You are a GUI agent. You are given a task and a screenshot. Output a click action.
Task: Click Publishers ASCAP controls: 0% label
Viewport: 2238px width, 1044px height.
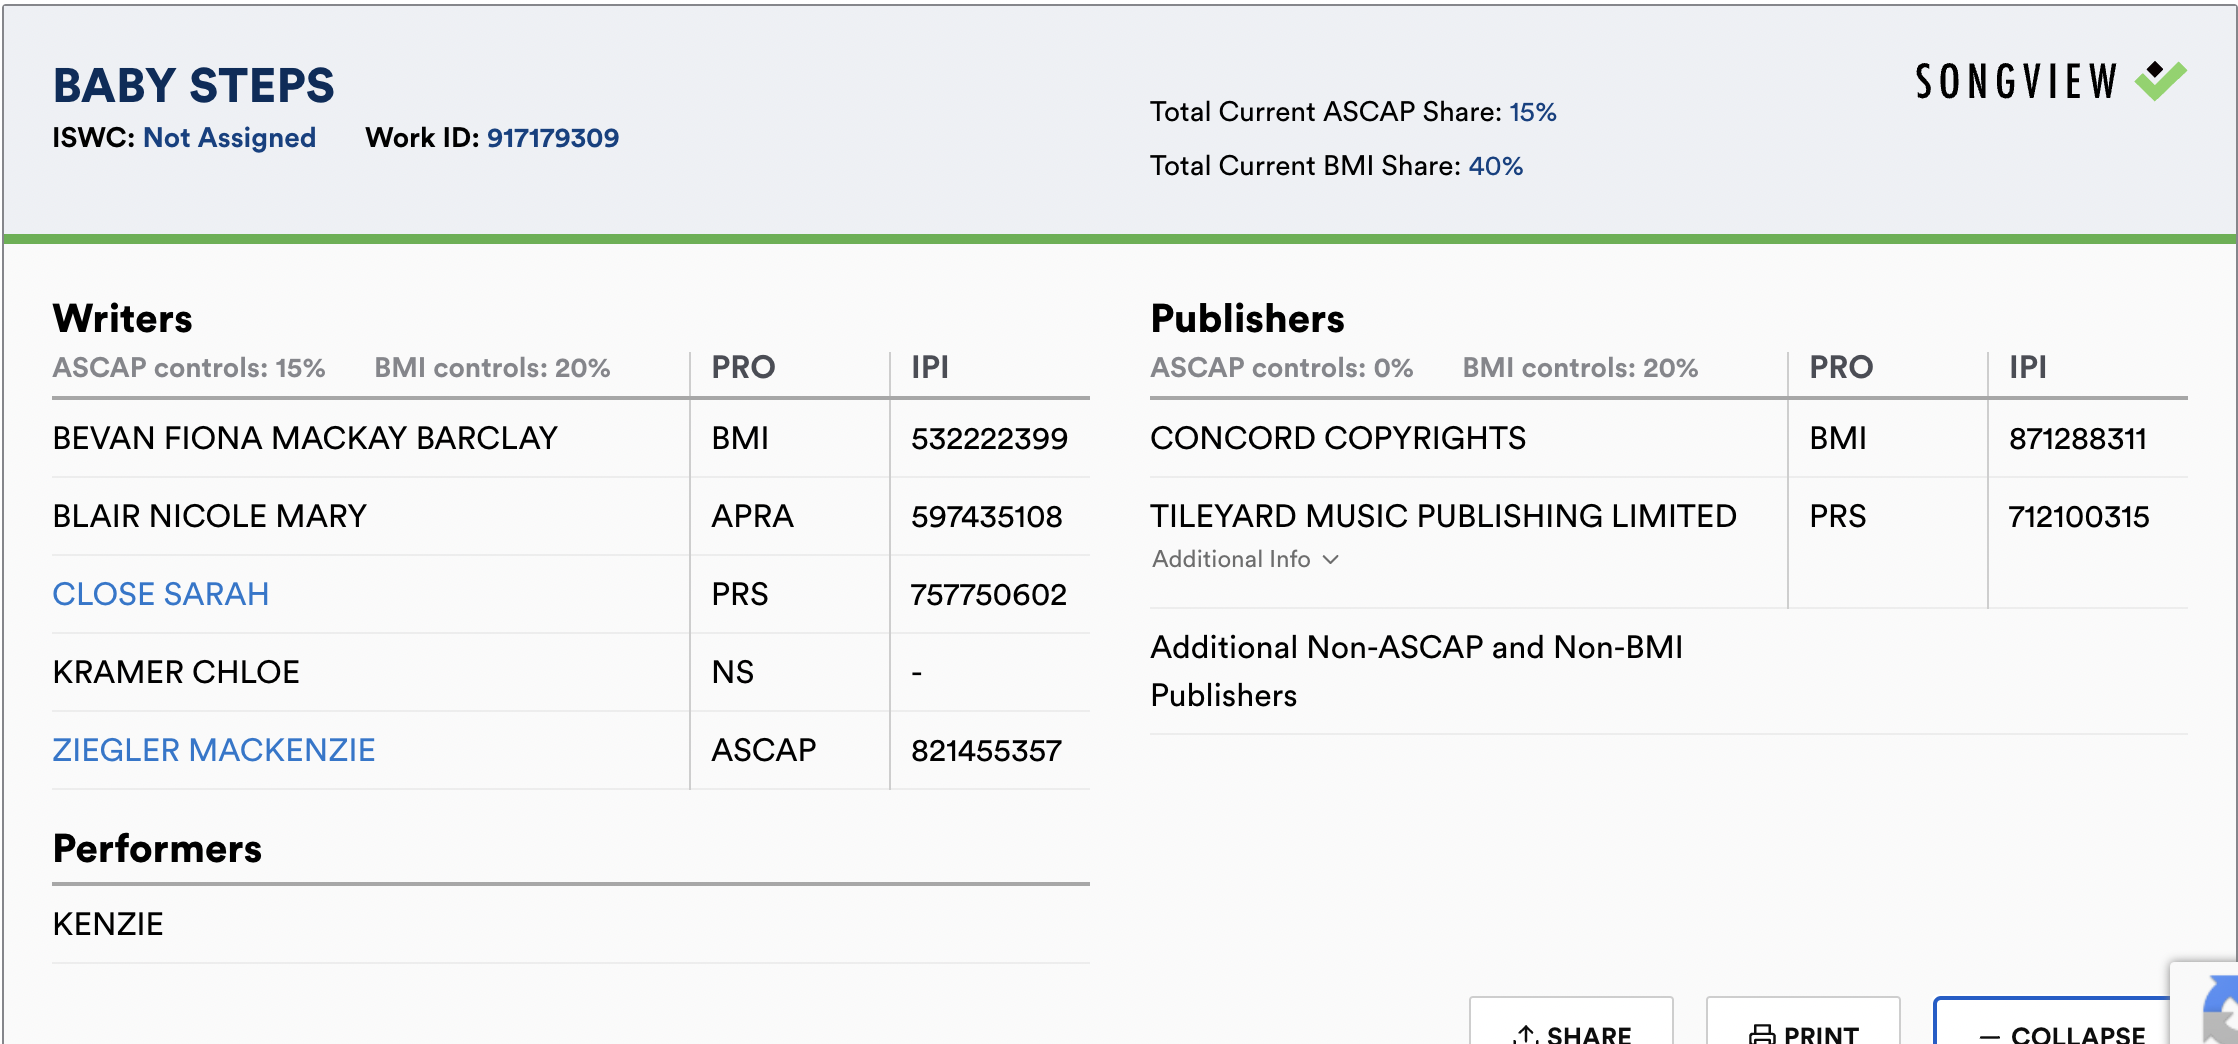point(1282,368)
